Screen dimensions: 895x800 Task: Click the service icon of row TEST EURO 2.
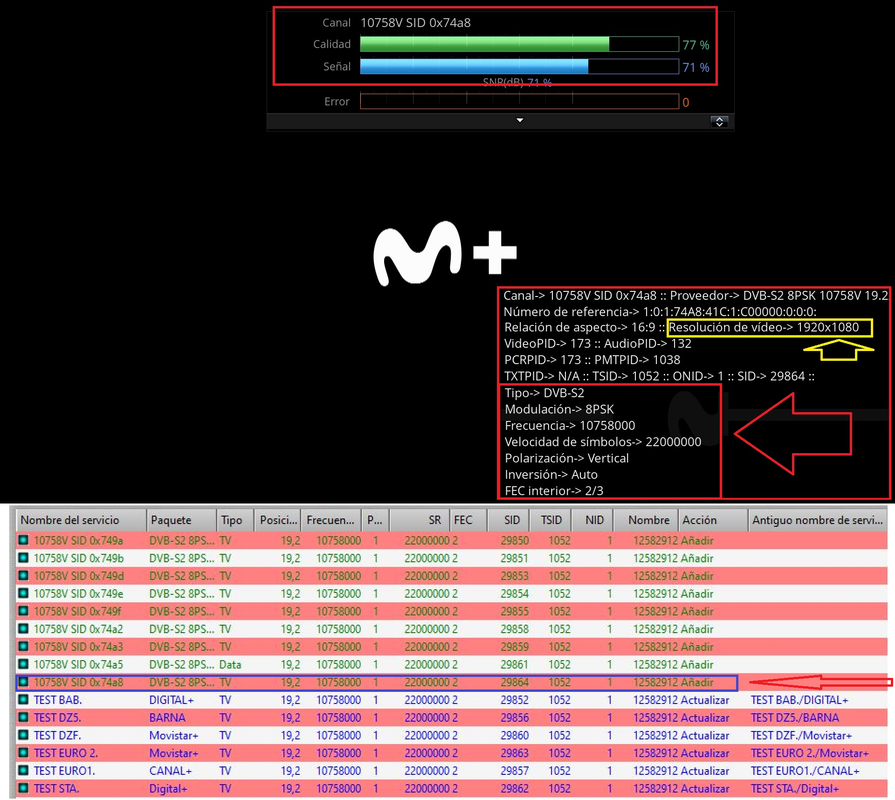23,752
